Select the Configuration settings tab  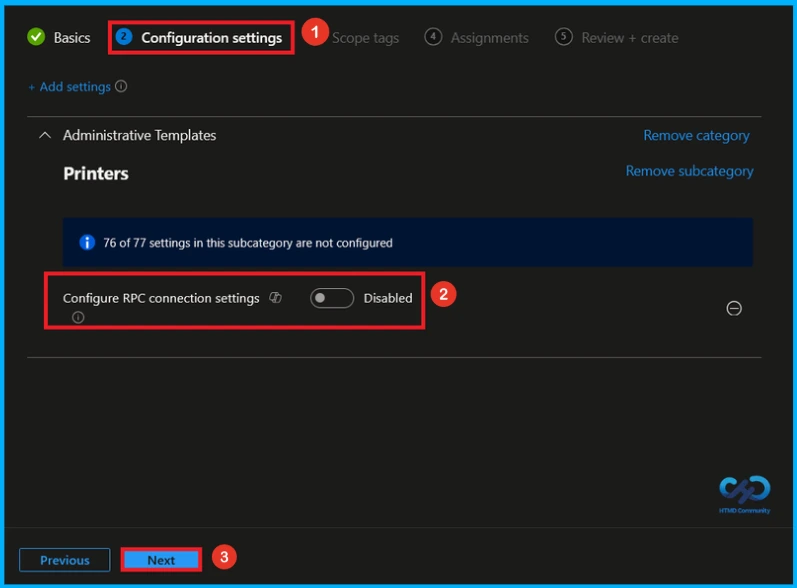[x=200, y=38]
